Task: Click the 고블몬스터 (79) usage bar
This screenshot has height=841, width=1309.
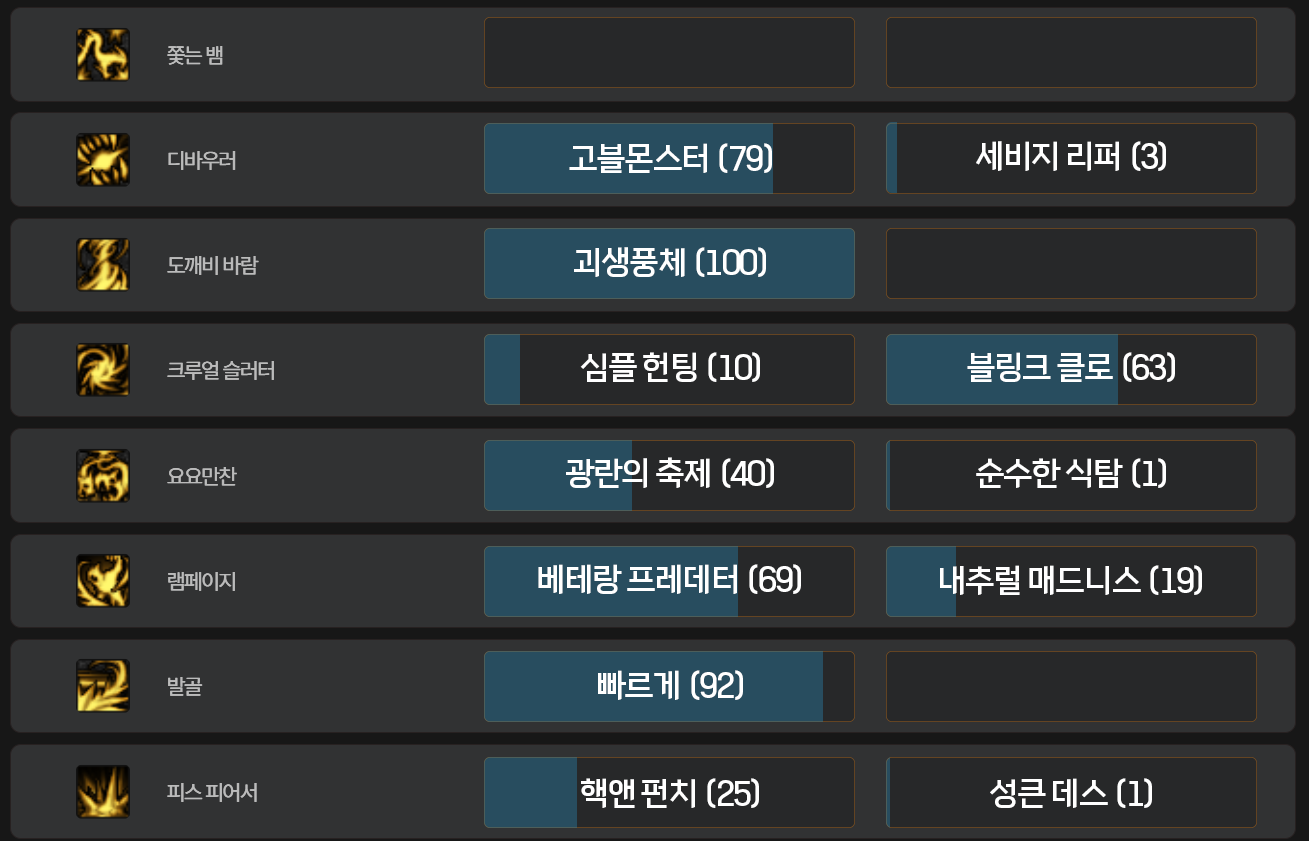Action: [669, 158]
